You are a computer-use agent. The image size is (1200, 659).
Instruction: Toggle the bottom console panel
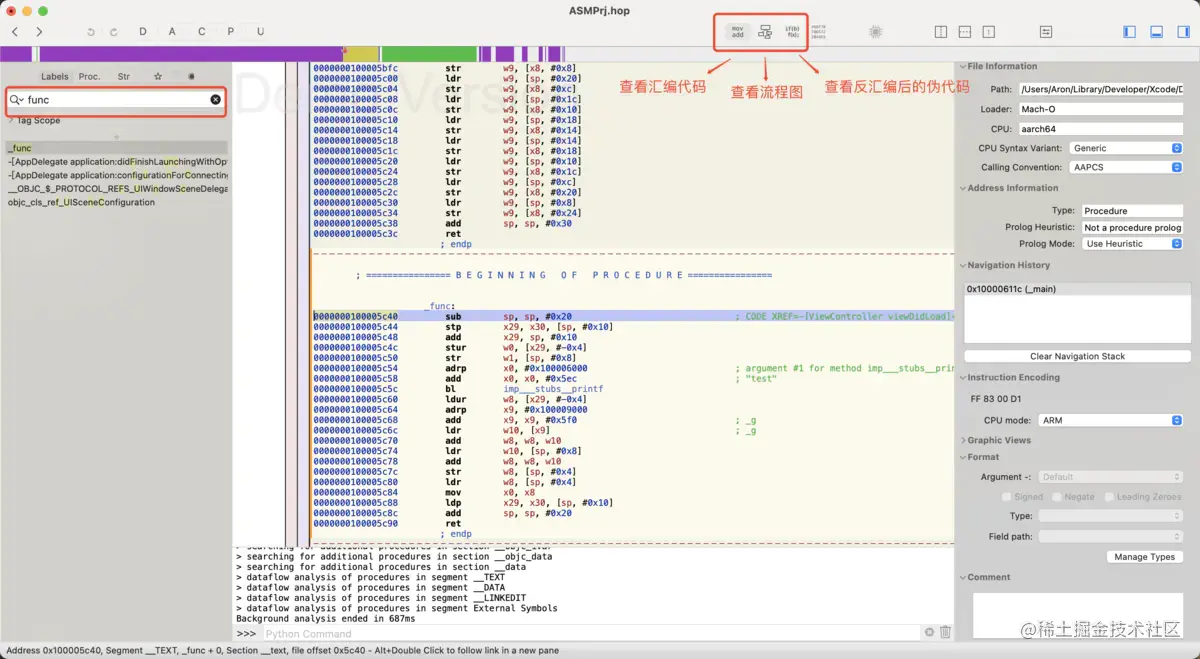tap(1156, 32)
